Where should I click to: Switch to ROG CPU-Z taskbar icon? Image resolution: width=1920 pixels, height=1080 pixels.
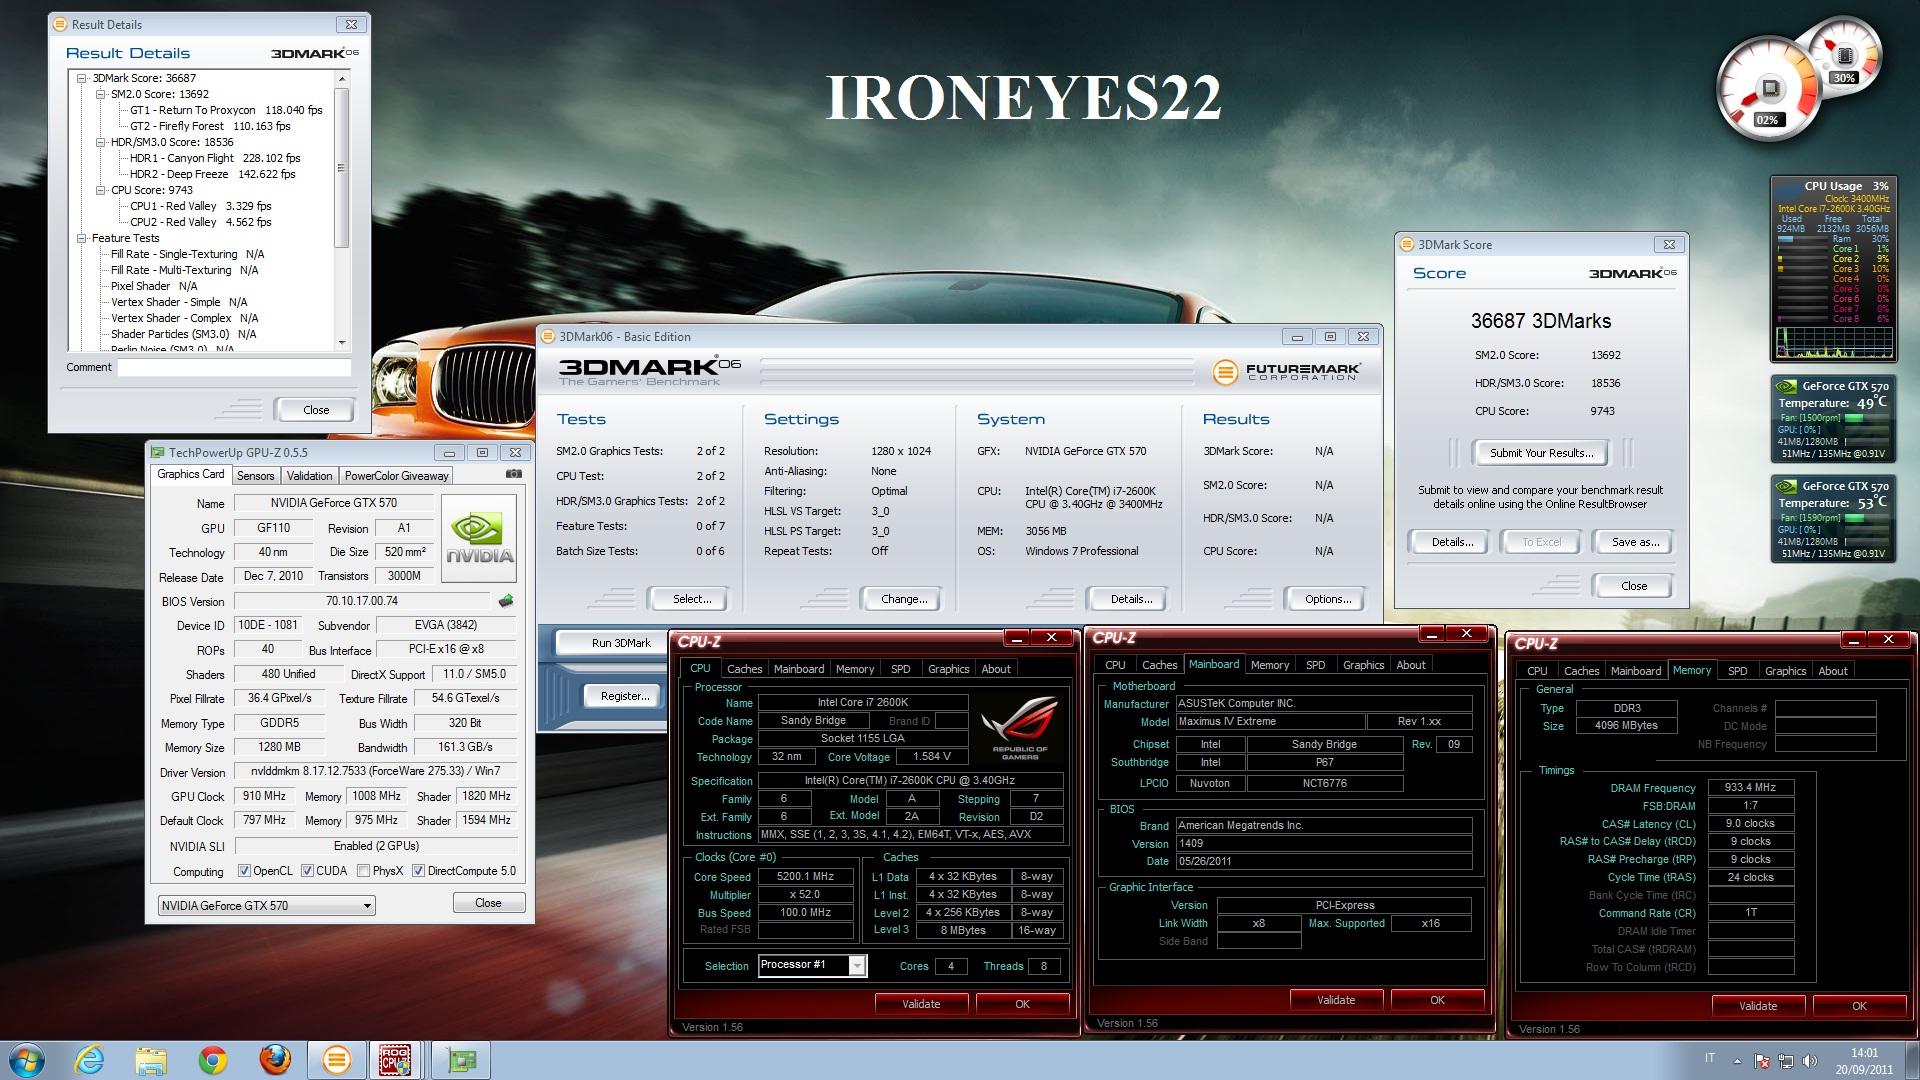point(394,1060)
